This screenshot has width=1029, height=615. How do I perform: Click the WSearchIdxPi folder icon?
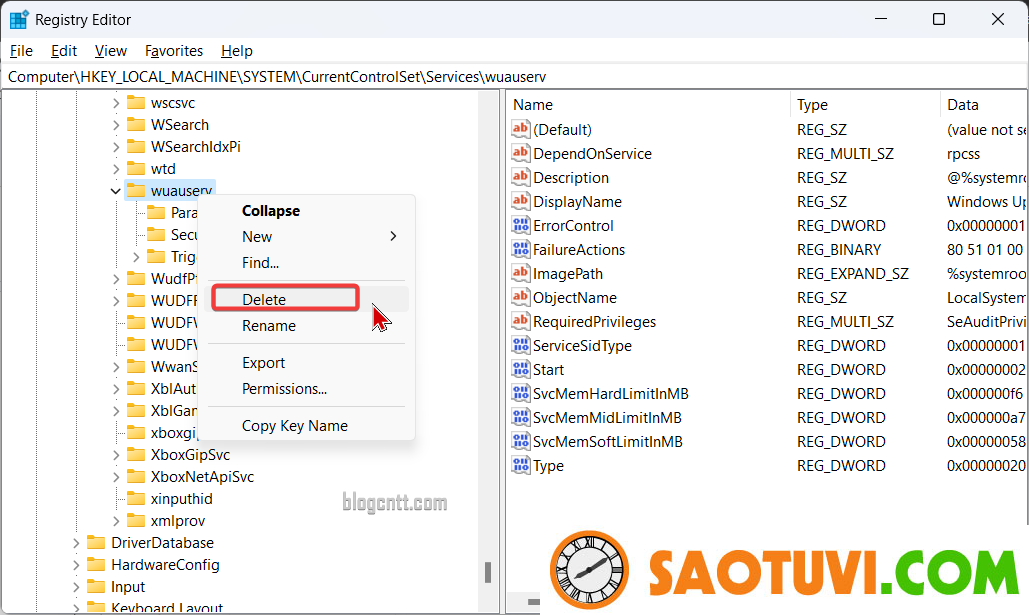[135, 146]
